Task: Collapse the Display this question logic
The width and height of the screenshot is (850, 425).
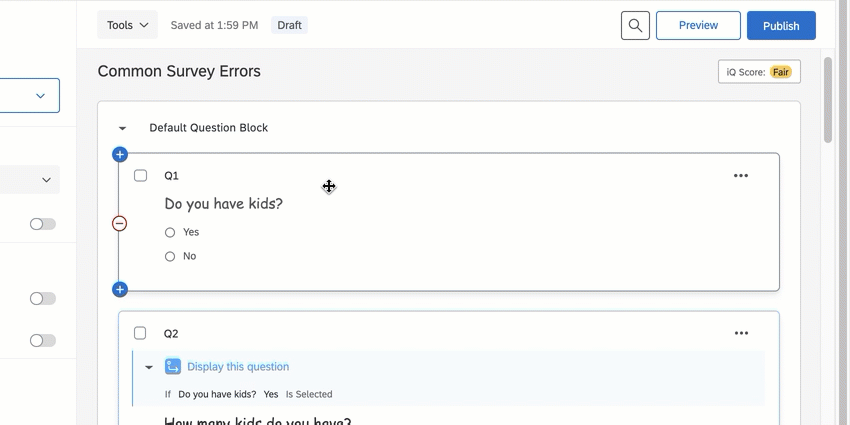Action: click(149, 368)
